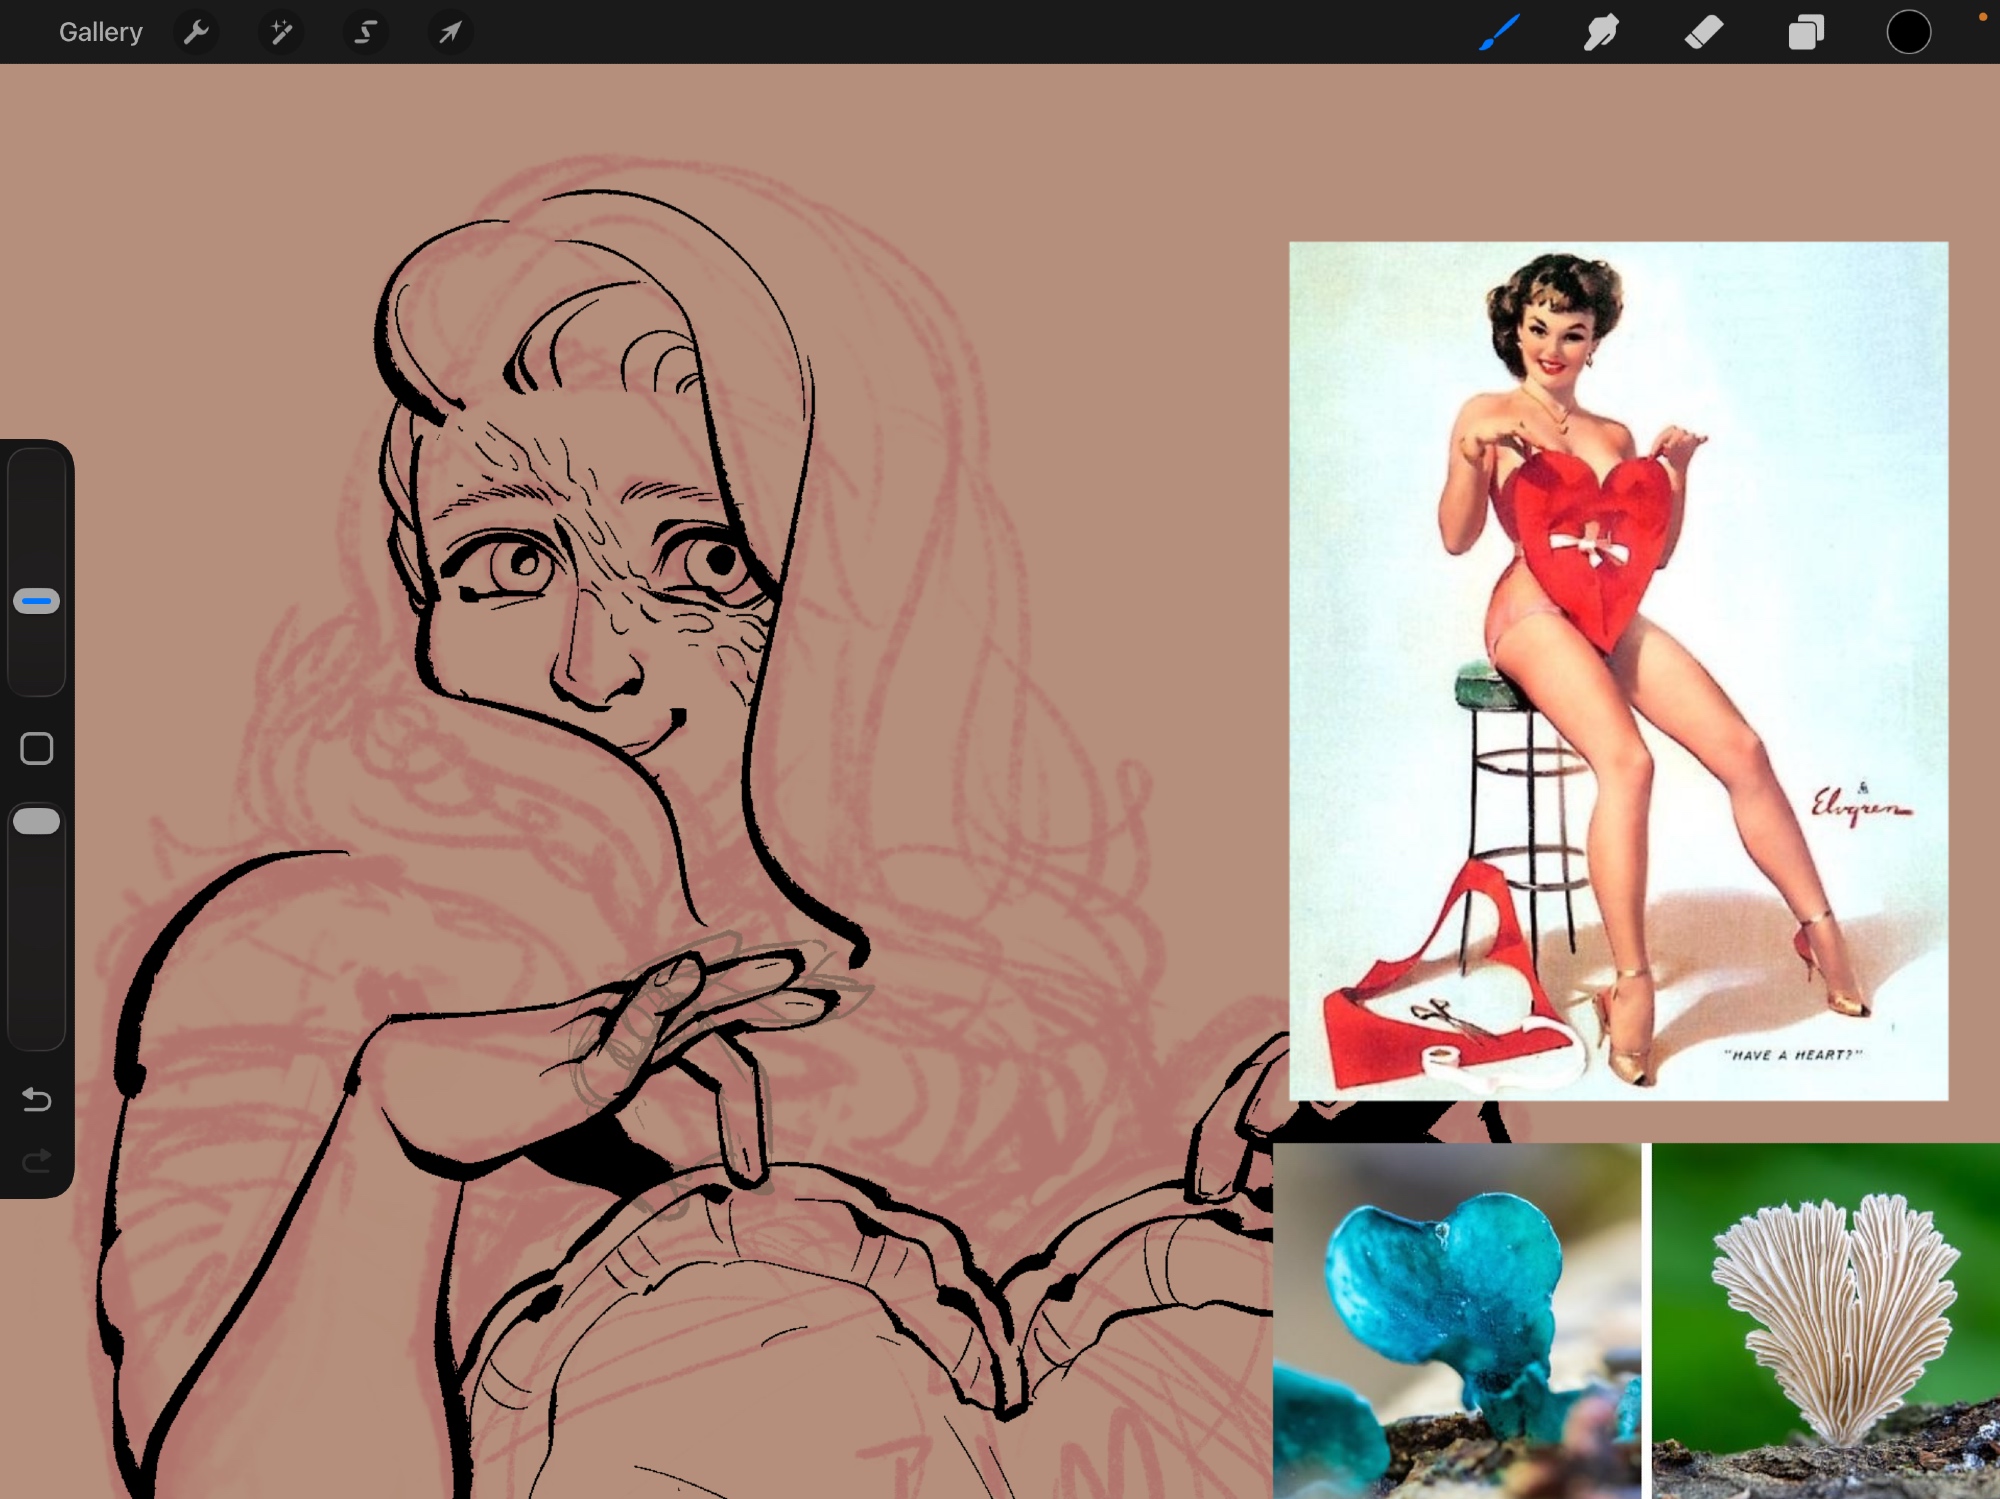2000x1499 pixels.
Task: Return to the Gallery
Action: (100, 32)
